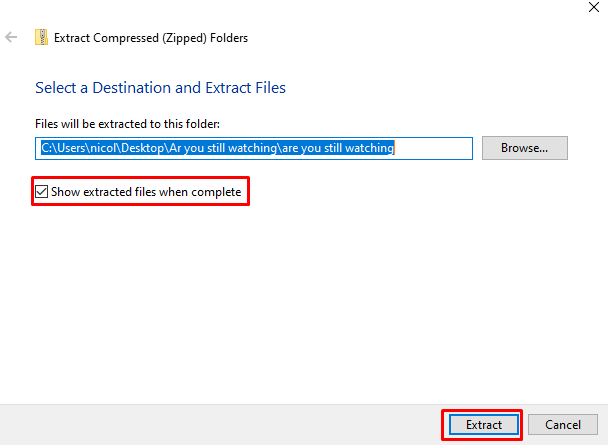608x445 pixels.
Task: Click the zipped folder icon beside title
Action: pos(41,38)
